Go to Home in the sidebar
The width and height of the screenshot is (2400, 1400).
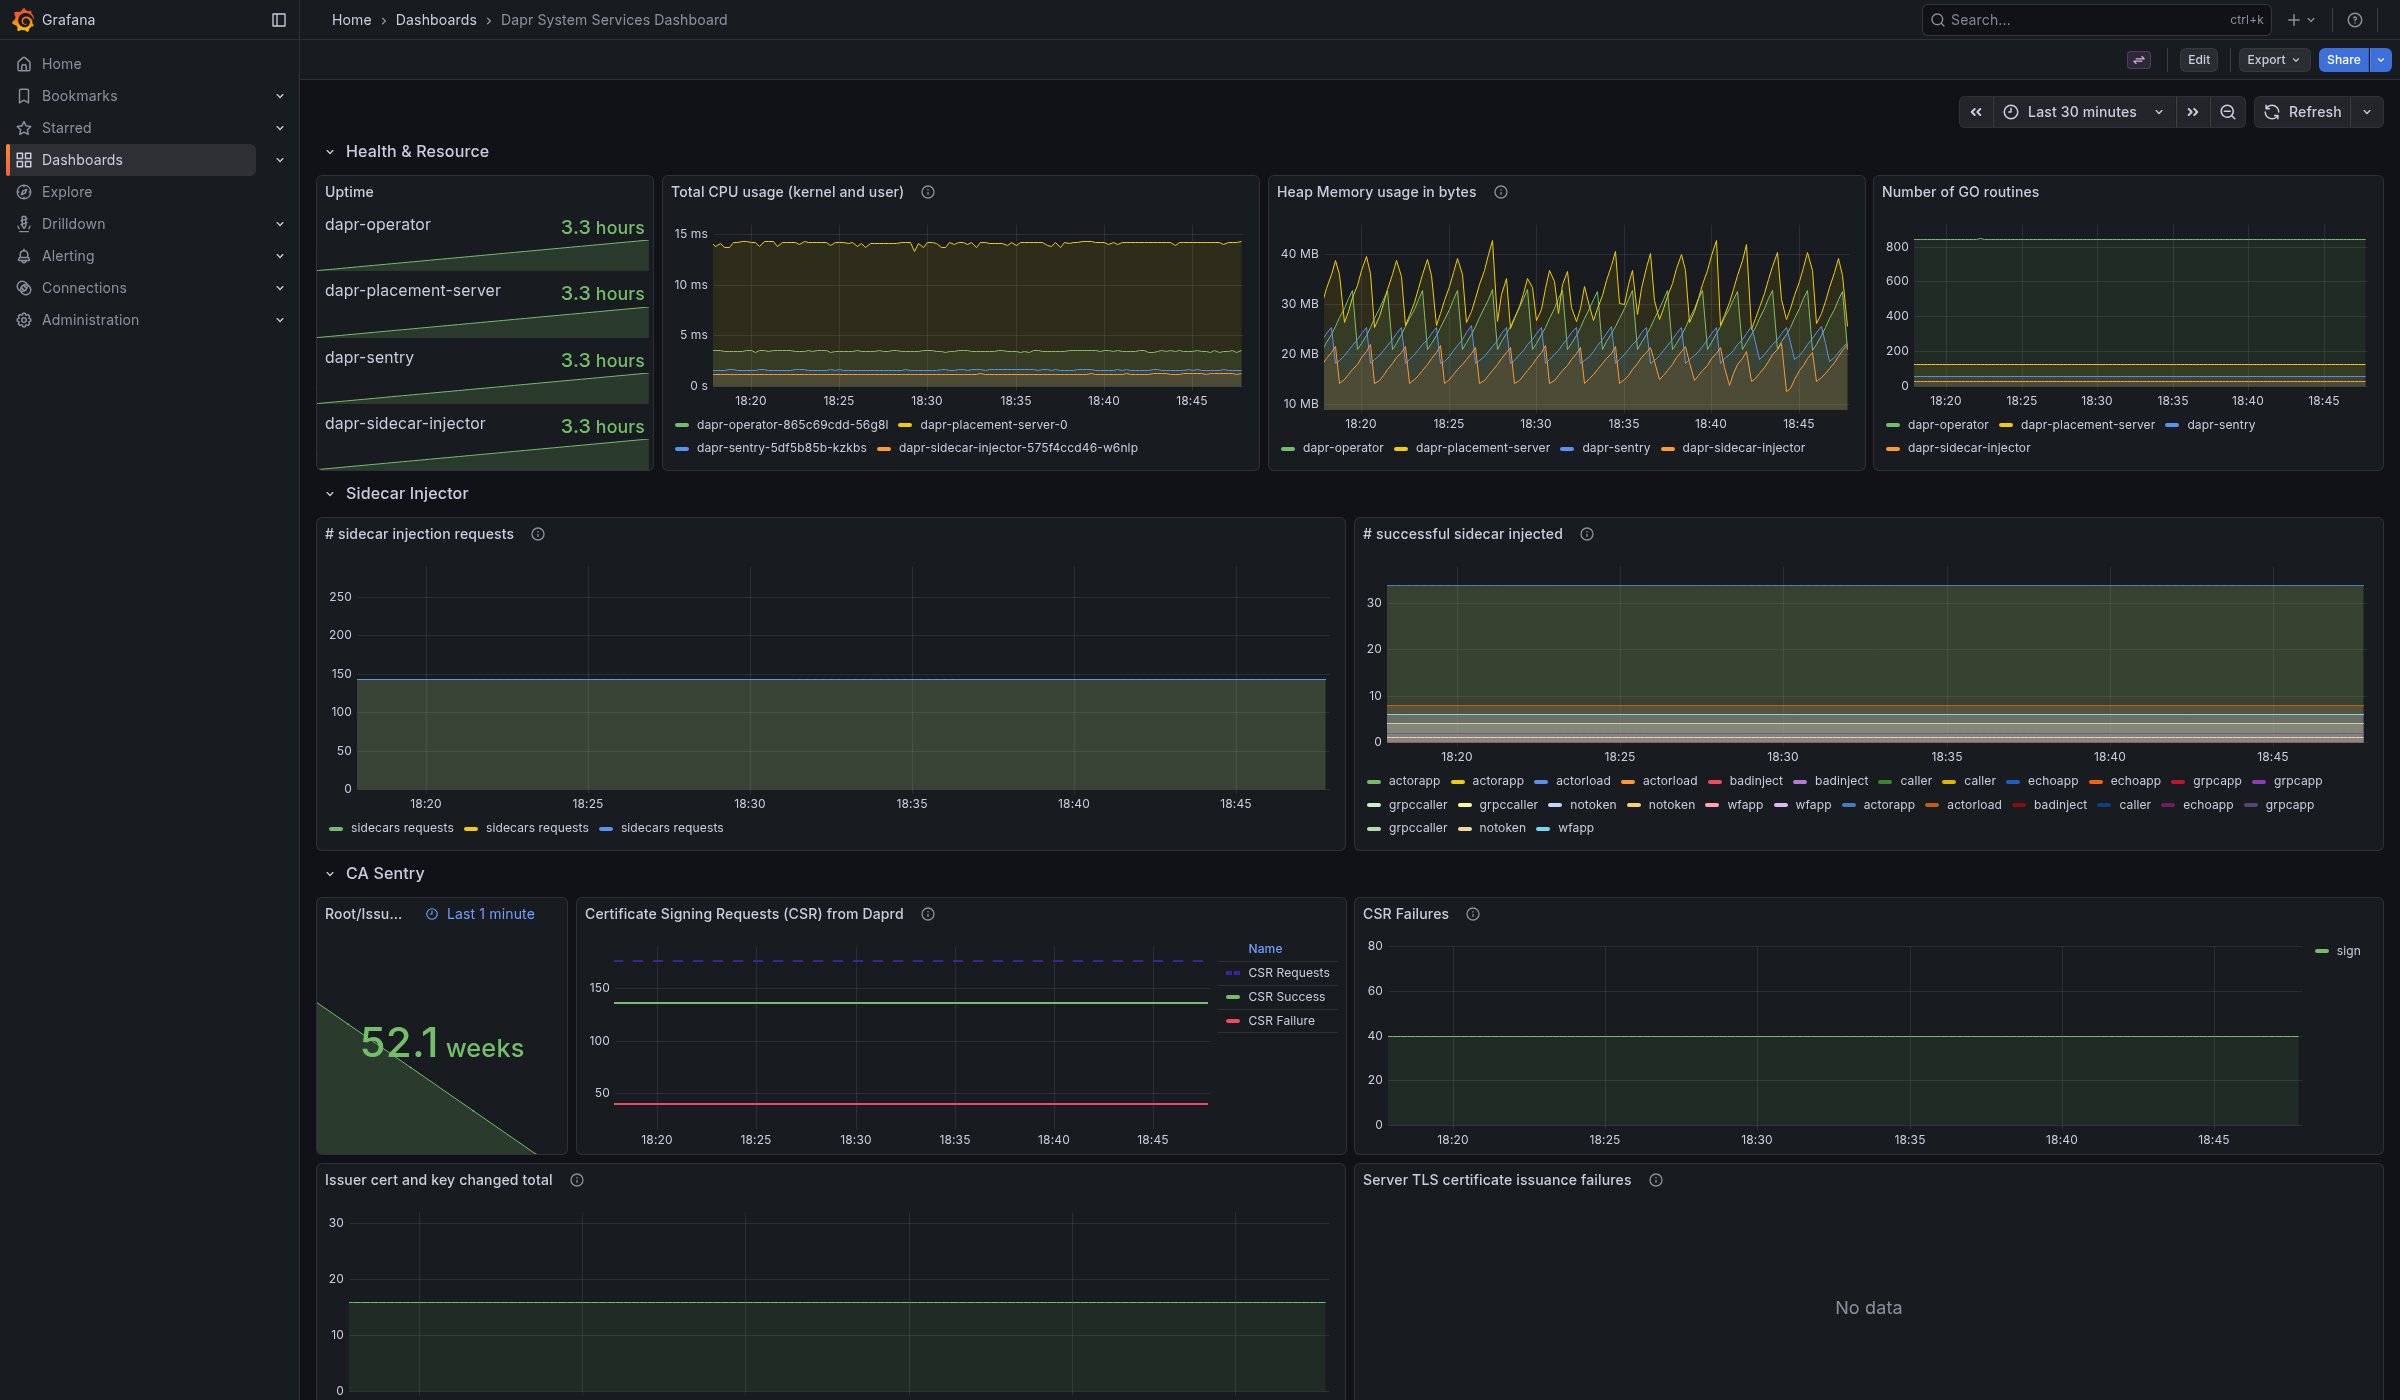coord(62,64)
